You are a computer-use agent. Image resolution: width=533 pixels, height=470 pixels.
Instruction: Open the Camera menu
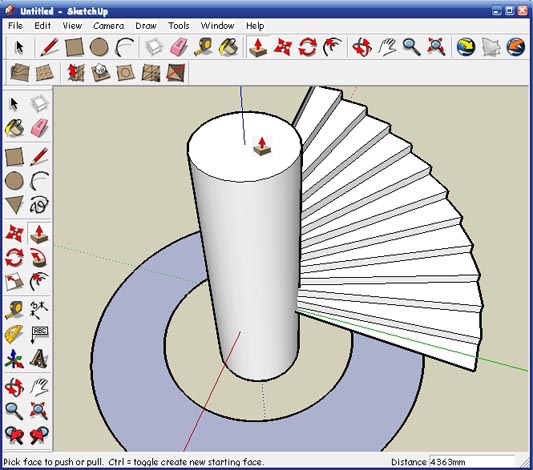[x=108, y=26]
